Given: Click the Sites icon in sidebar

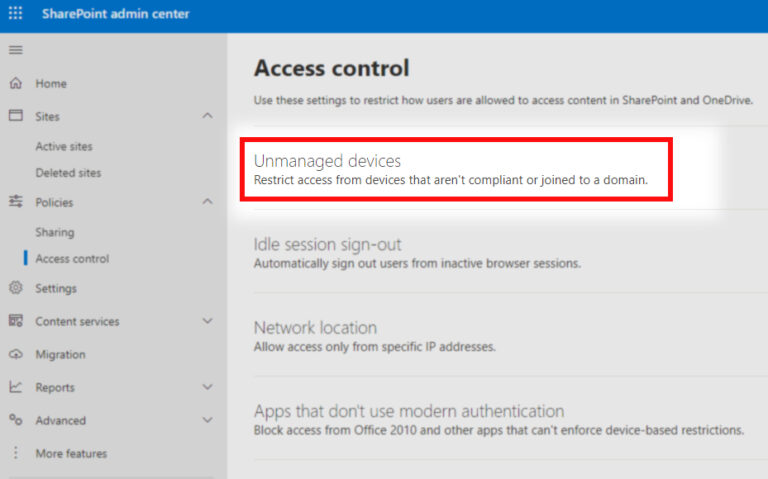Looking at the screenshot, I should pyautogui.click(x=15, y=116).
